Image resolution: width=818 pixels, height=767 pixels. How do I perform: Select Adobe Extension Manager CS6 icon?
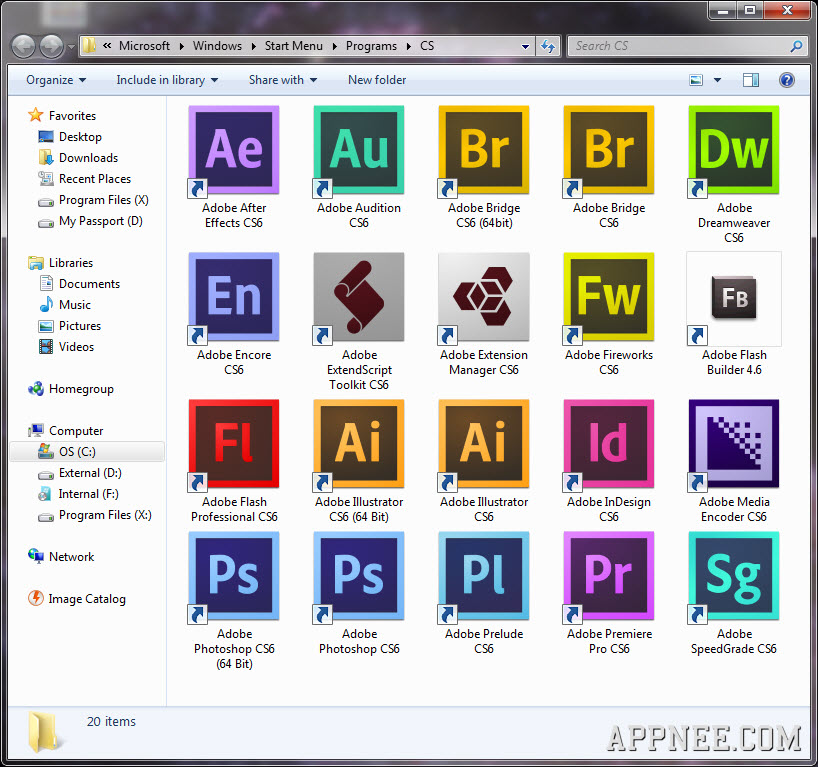[484, 297]
